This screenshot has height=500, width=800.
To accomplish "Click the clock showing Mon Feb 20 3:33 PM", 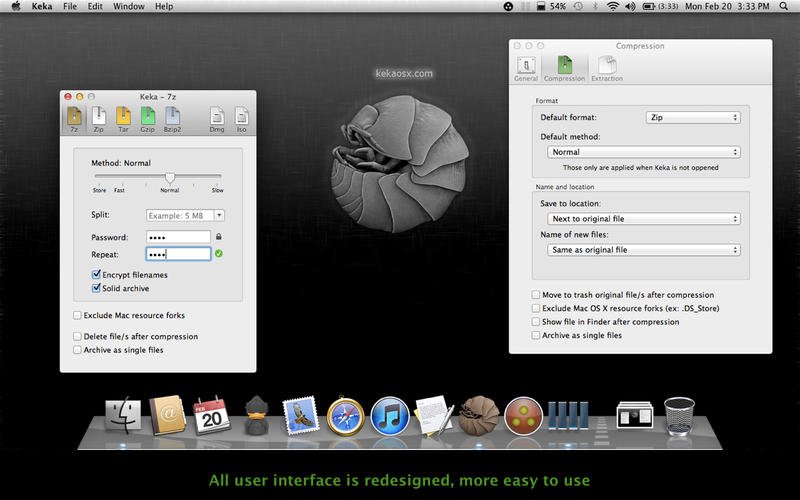I will (727, 6).
